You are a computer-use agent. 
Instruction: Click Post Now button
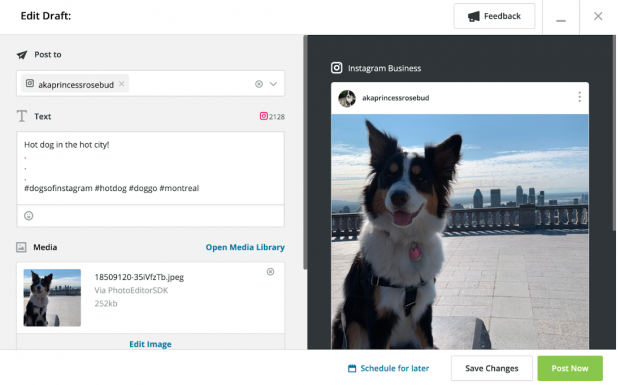coord(570,368)
